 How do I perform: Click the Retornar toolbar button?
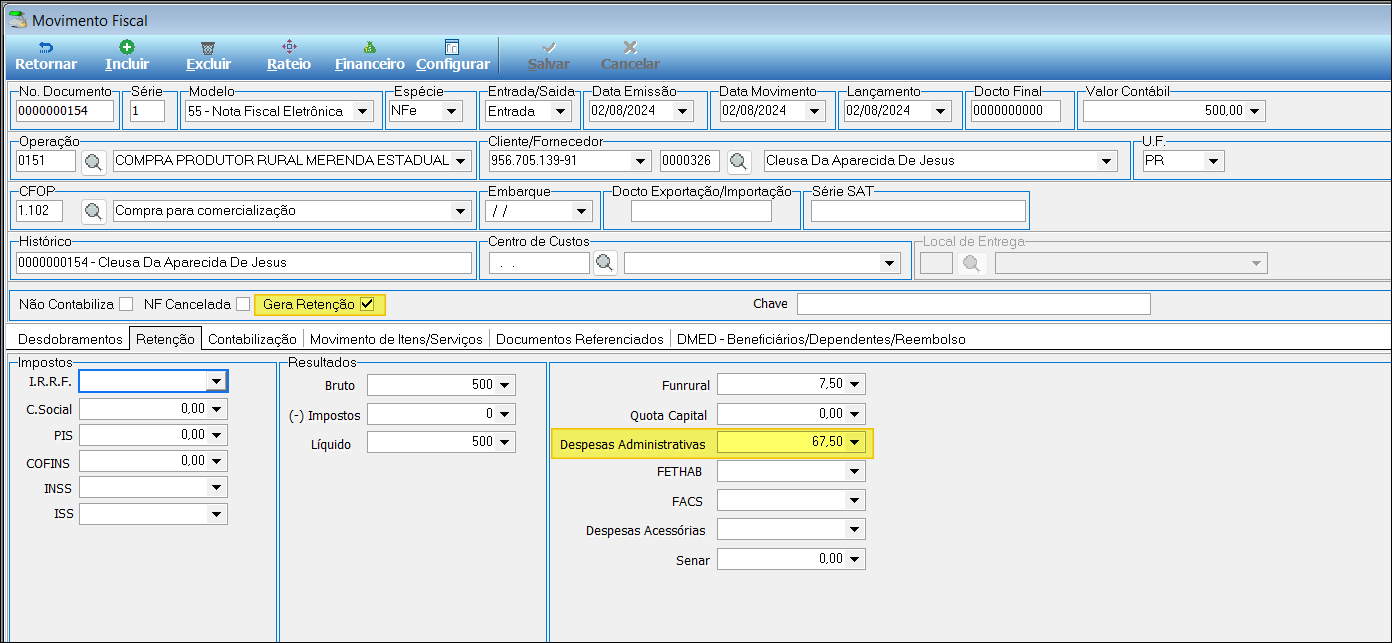point(46,56)
